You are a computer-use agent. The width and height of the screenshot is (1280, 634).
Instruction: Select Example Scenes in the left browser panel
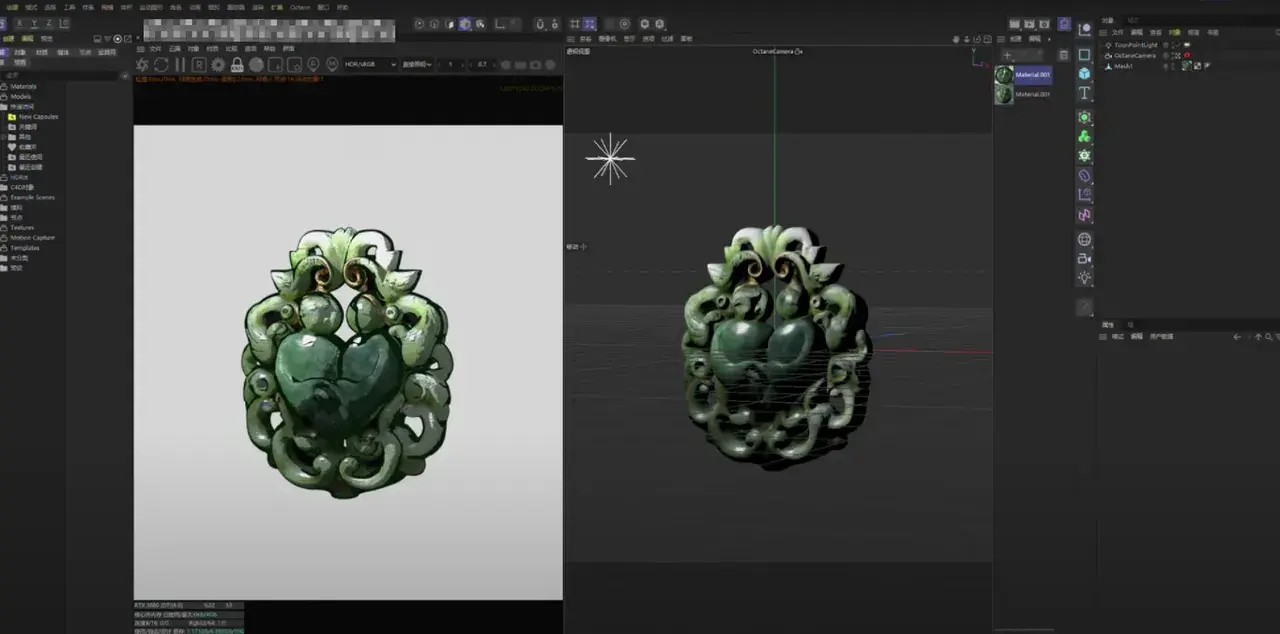coord(30,197)
